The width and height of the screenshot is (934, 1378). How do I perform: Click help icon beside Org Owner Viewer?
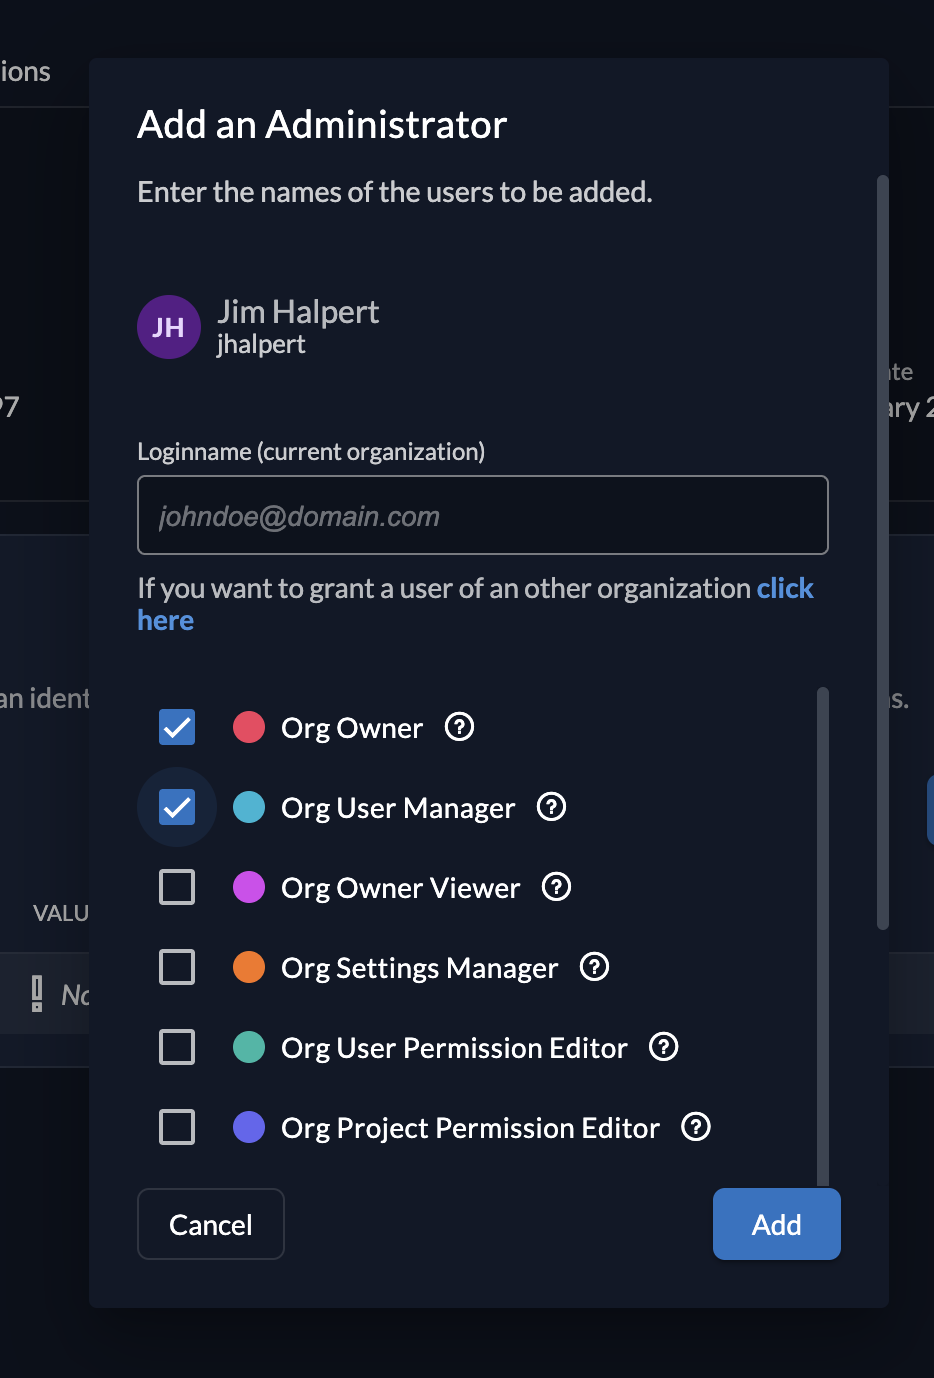pos(556,887)
